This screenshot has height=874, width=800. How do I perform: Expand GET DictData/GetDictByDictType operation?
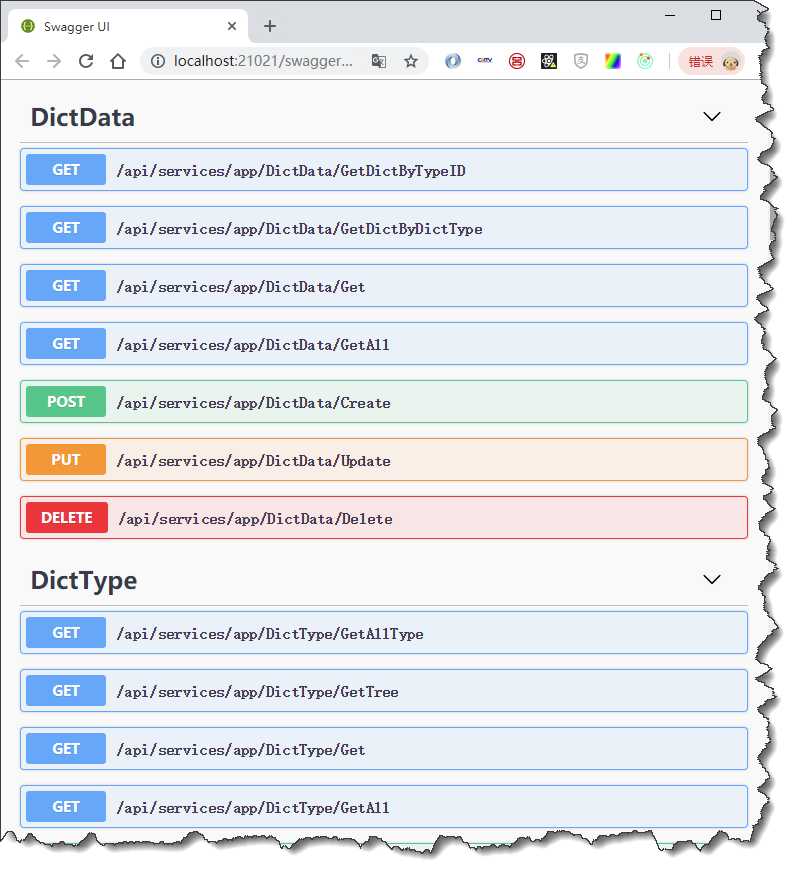pyautogui.click(x=384, y=228)
